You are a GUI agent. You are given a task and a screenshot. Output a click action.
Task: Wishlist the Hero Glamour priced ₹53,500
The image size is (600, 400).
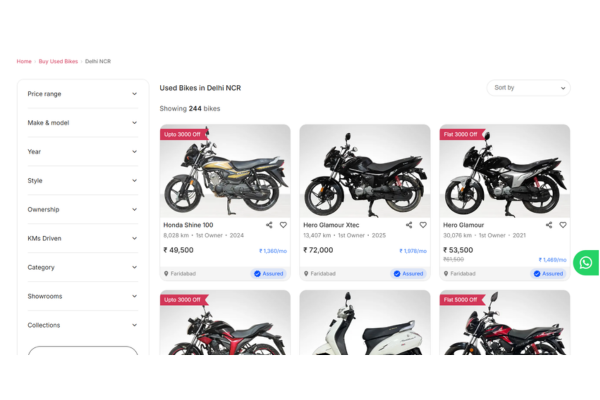[563, 225]
